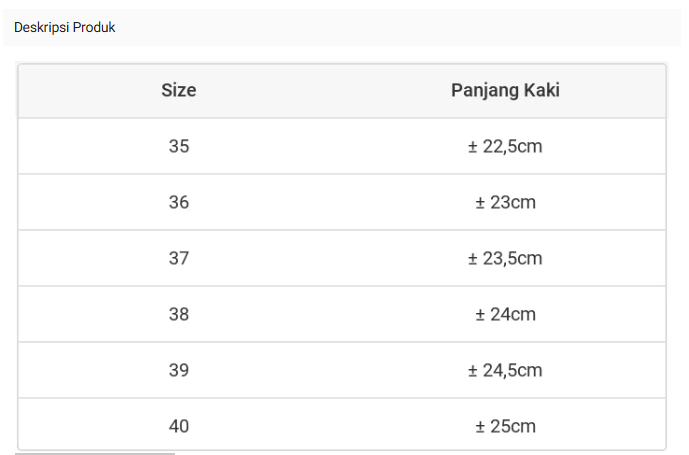Viewport: 689px width, 455px height.
Task: Click the ± 25cm foot length cell
Action: pos(505,427)
